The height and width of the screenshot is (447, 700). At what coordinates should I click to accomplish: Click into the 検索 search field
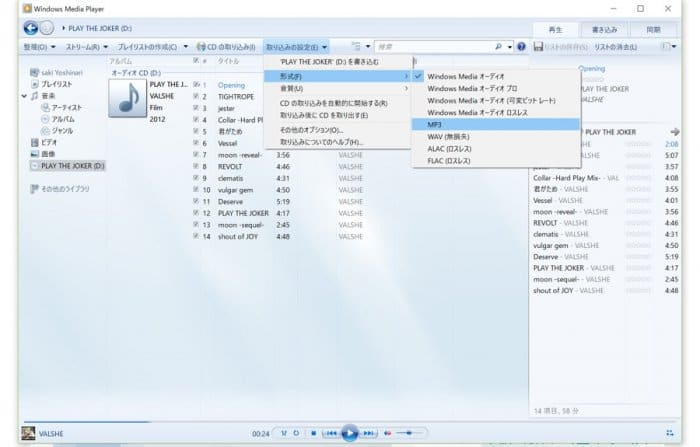tap(435, 46)
